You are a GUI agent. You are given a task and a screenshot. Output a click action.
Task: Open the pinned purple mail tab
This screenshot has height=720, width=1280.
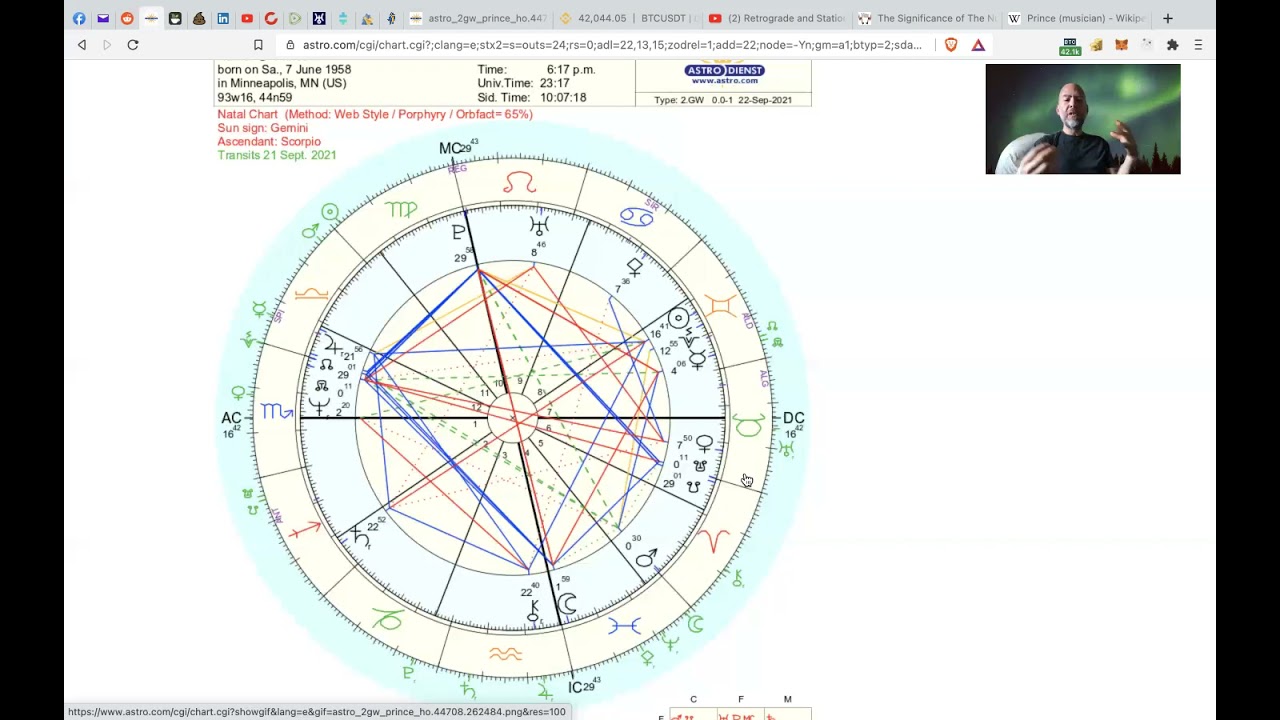coord(103,18)
